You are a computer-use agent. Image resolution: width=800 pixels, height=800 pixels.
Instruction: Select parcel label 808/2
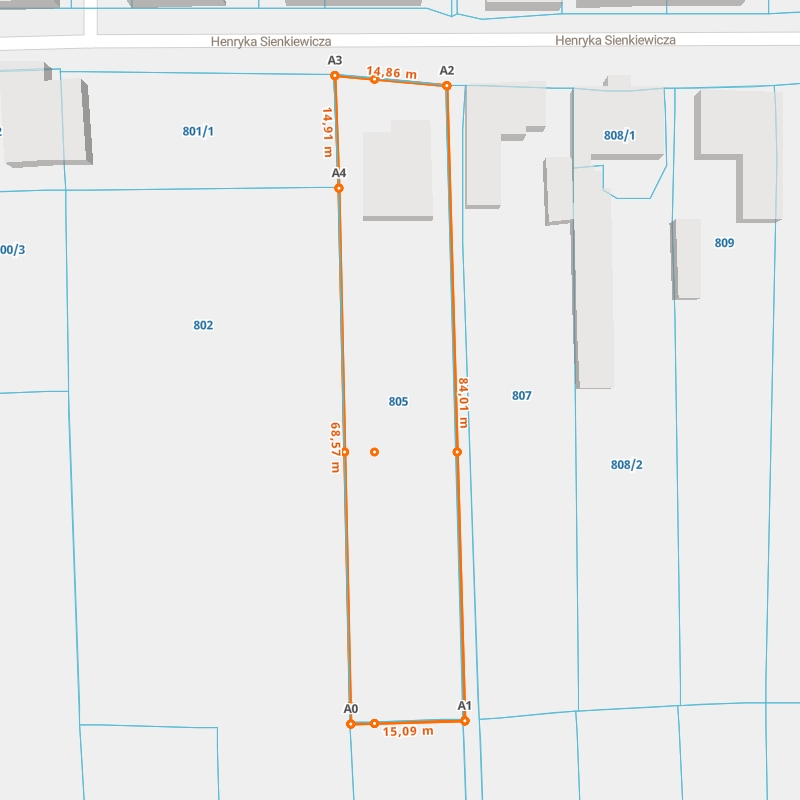coord(626,464)
